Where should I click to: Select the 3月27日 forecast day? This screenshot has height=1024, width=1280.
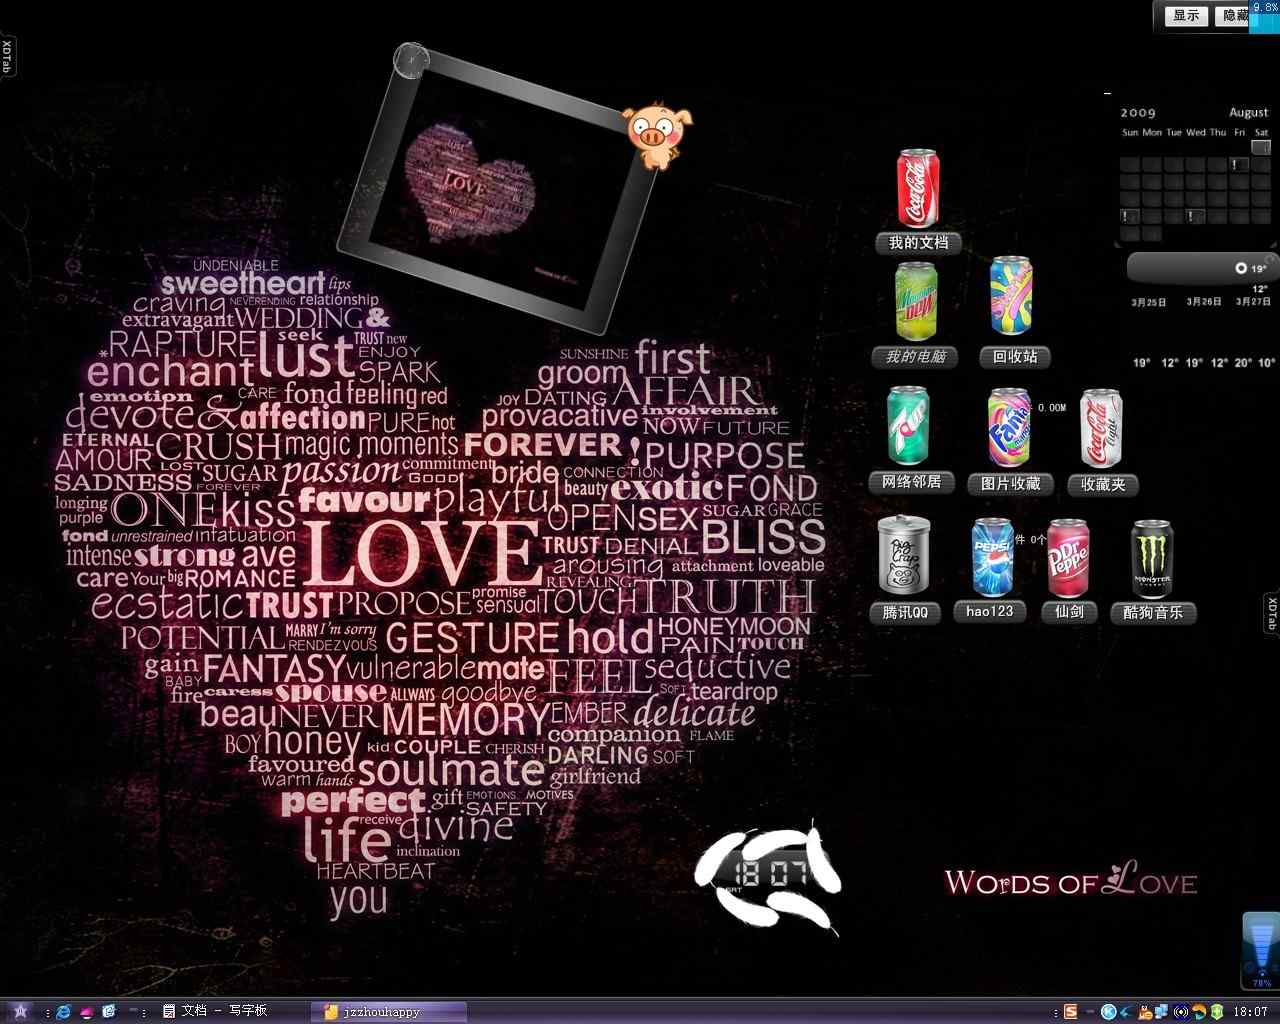click(1253, 302)
